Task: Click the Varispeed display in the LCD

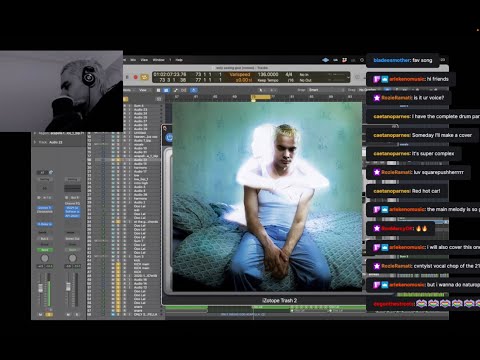Action: [x=240, y=75]
